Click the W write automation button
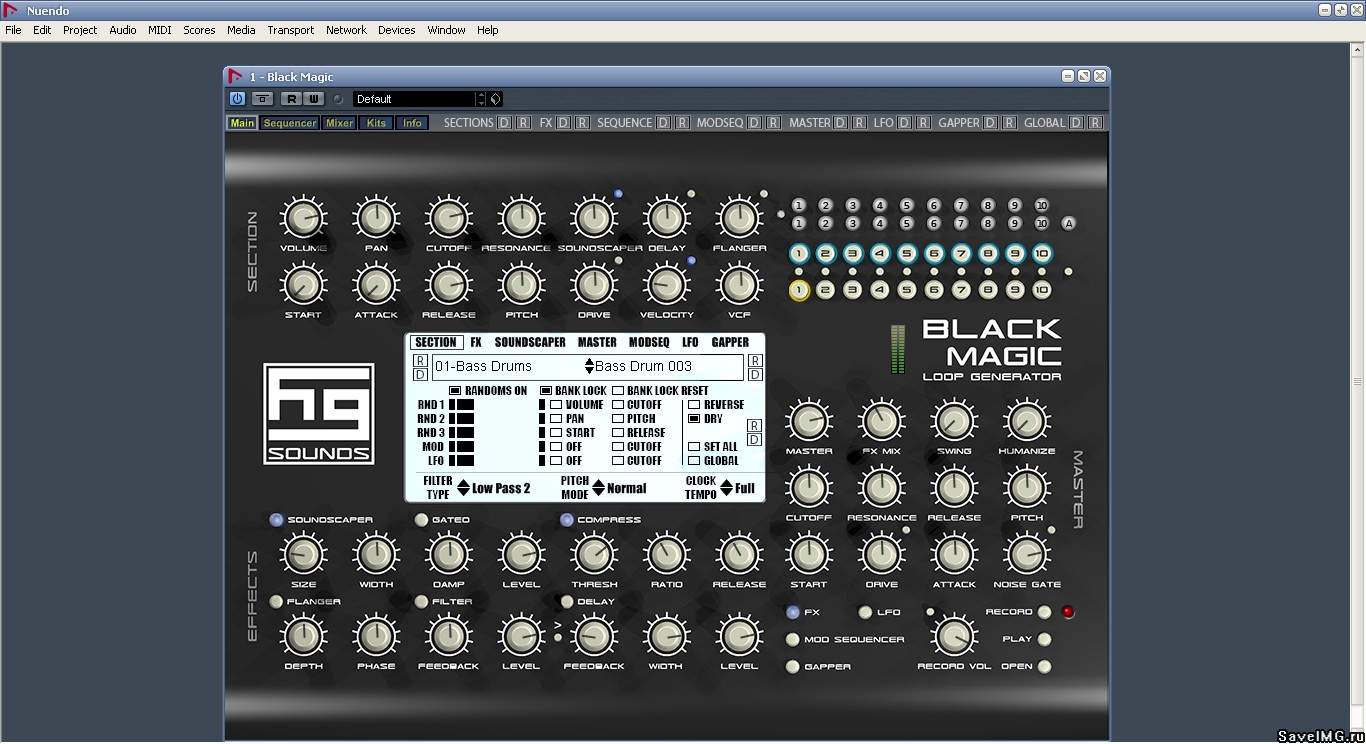Screen dimensions: 1366x744 (x=314, y=99)
